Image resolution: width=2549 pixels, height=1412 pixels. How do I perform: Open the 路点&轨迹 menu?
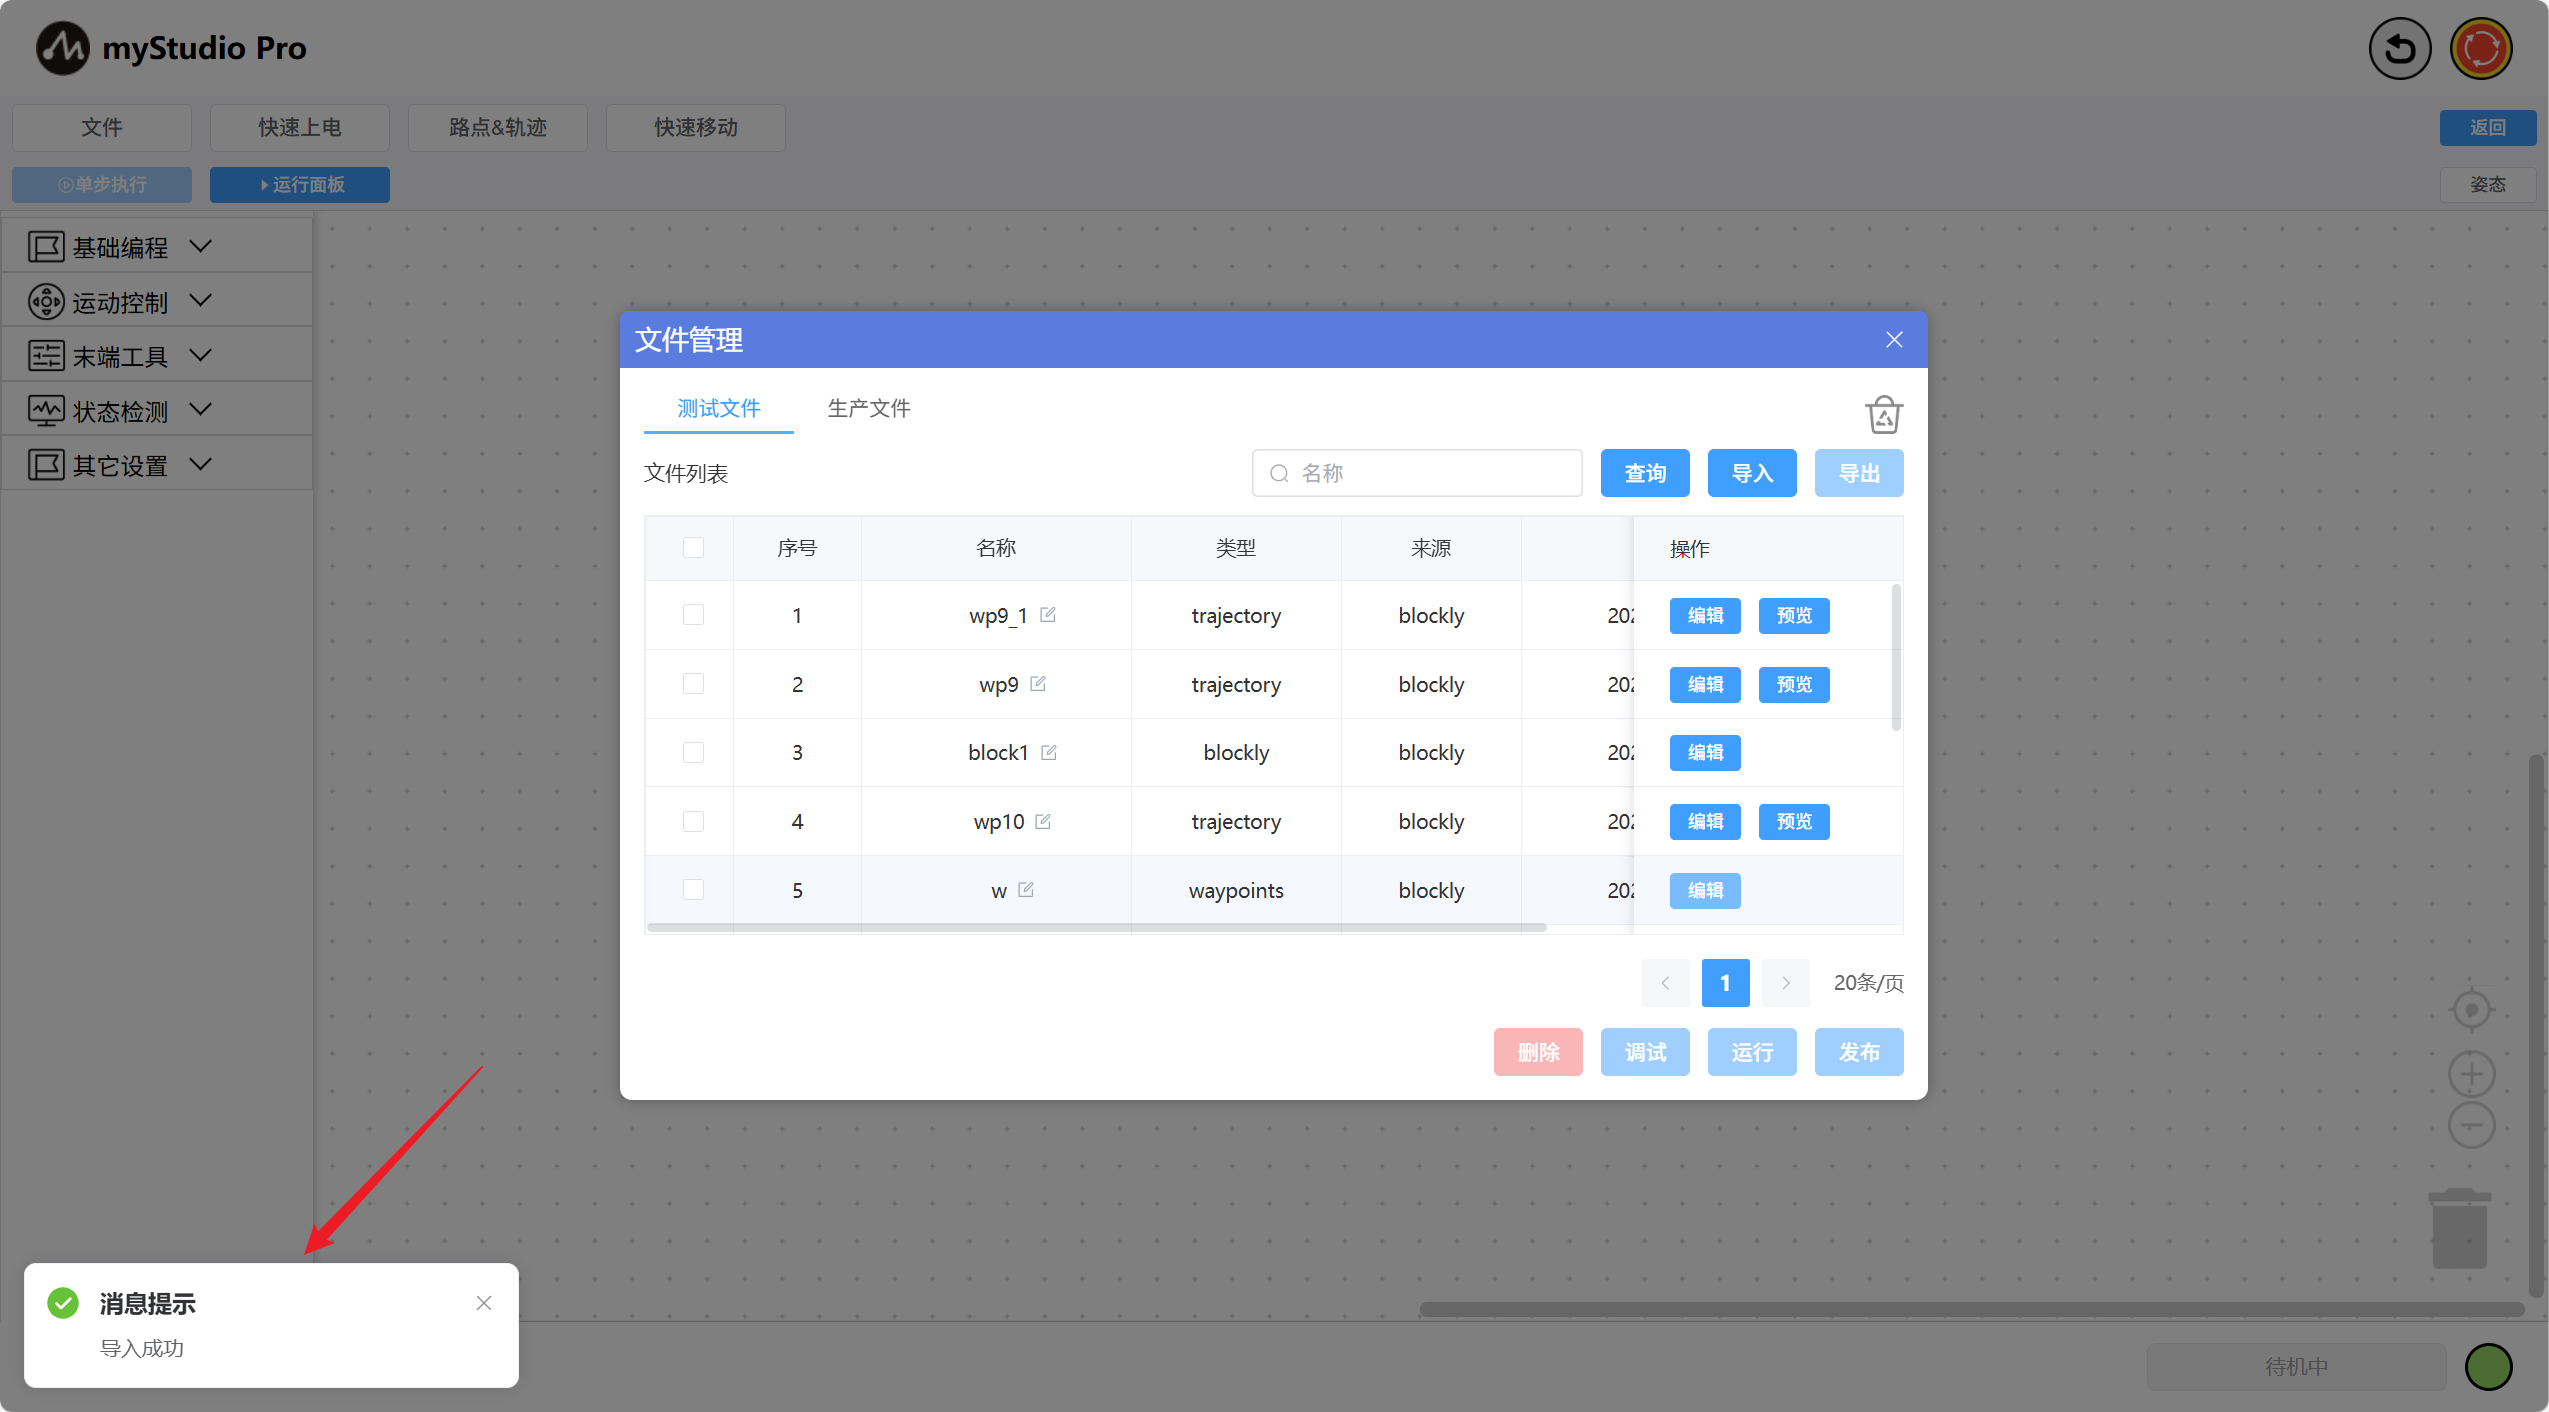(497, 127)
